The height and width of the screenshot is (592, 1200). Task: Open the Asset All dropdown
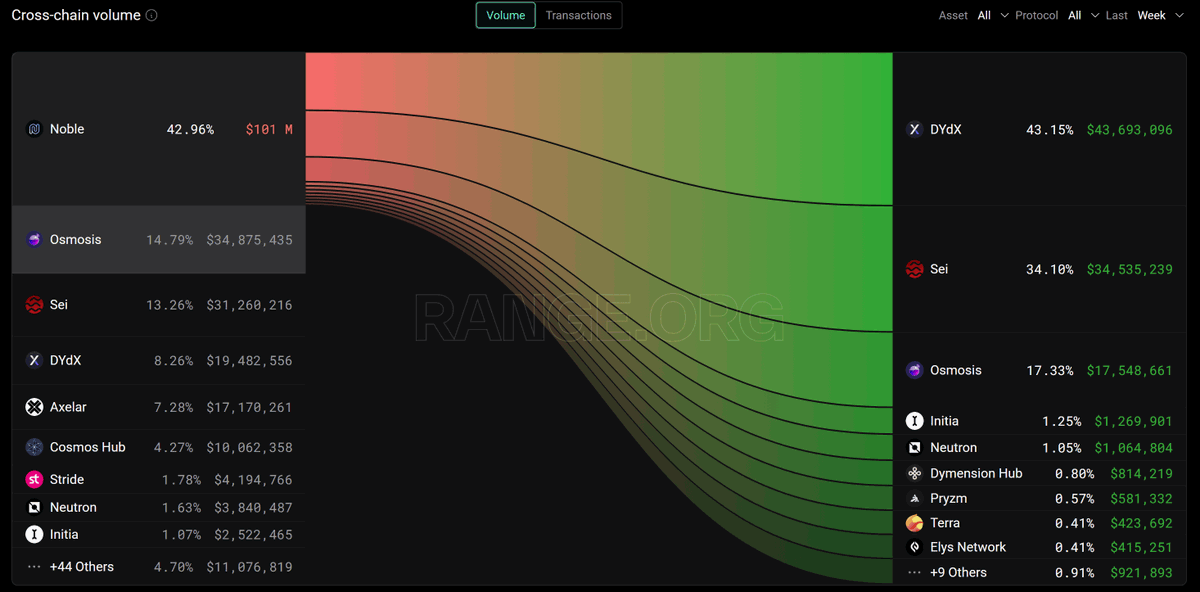point(993,15)
